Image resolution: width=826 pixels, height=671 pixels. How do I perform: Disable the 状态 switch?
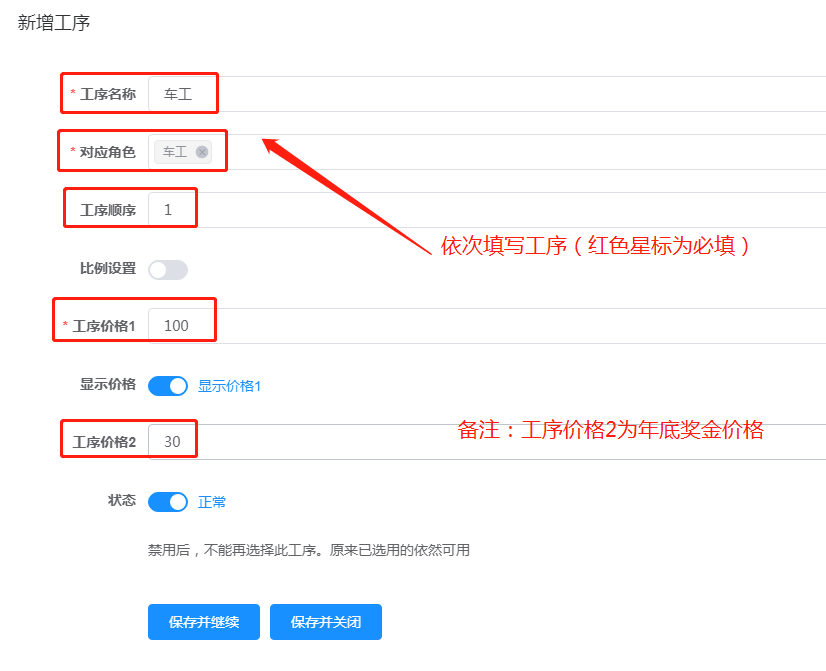pyautogui.click(x=167, y=501)
